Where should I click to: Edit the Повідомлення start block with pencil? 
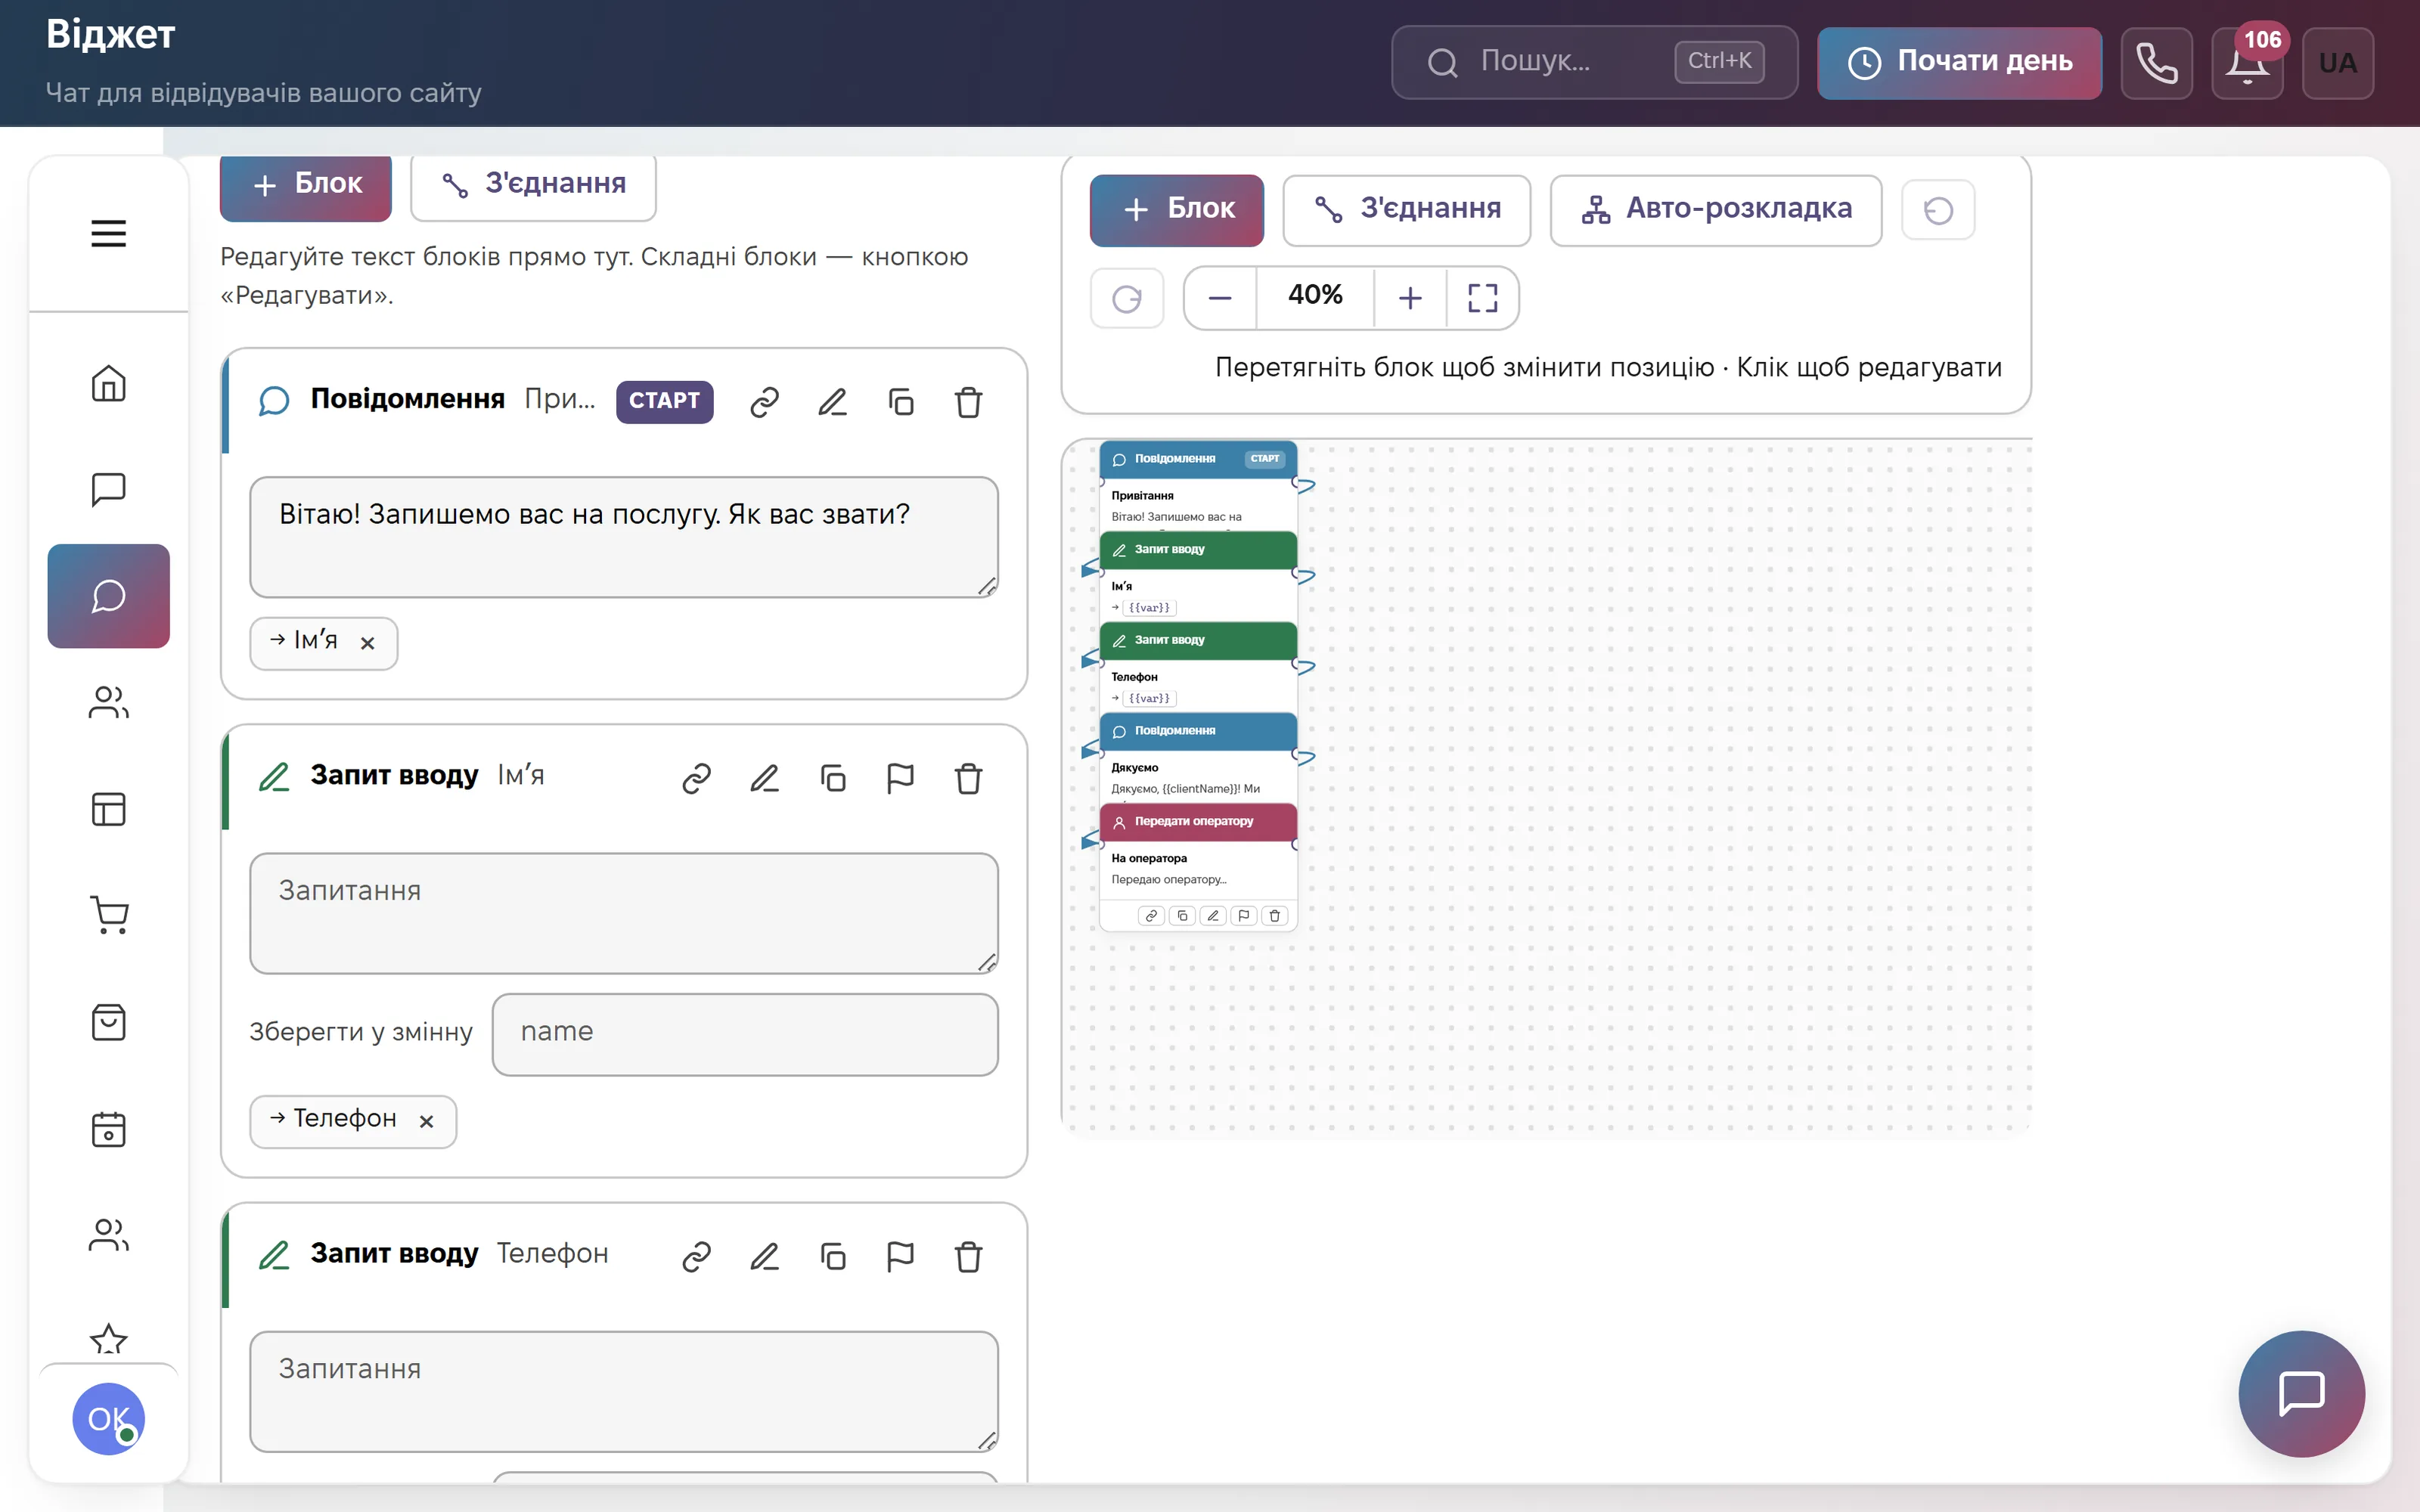833,402
